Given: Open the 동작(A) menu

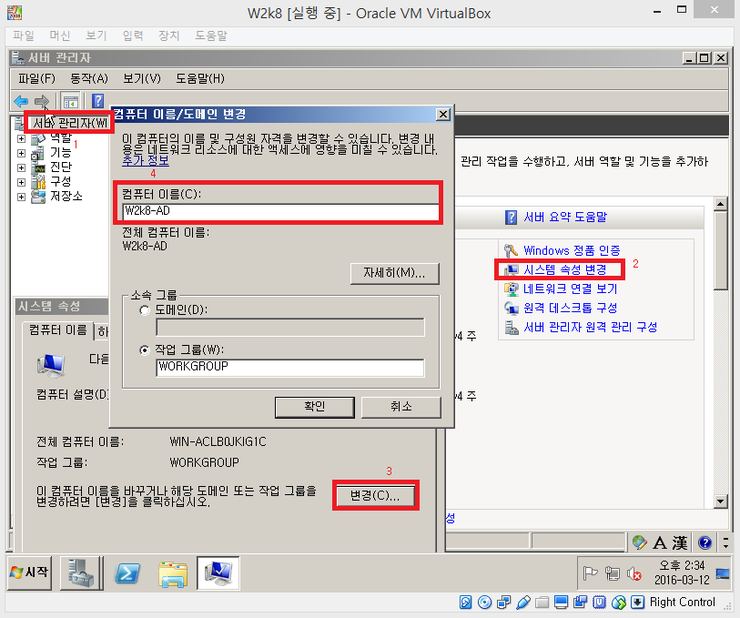Looking at the screenshot, I should coord(88,78).
